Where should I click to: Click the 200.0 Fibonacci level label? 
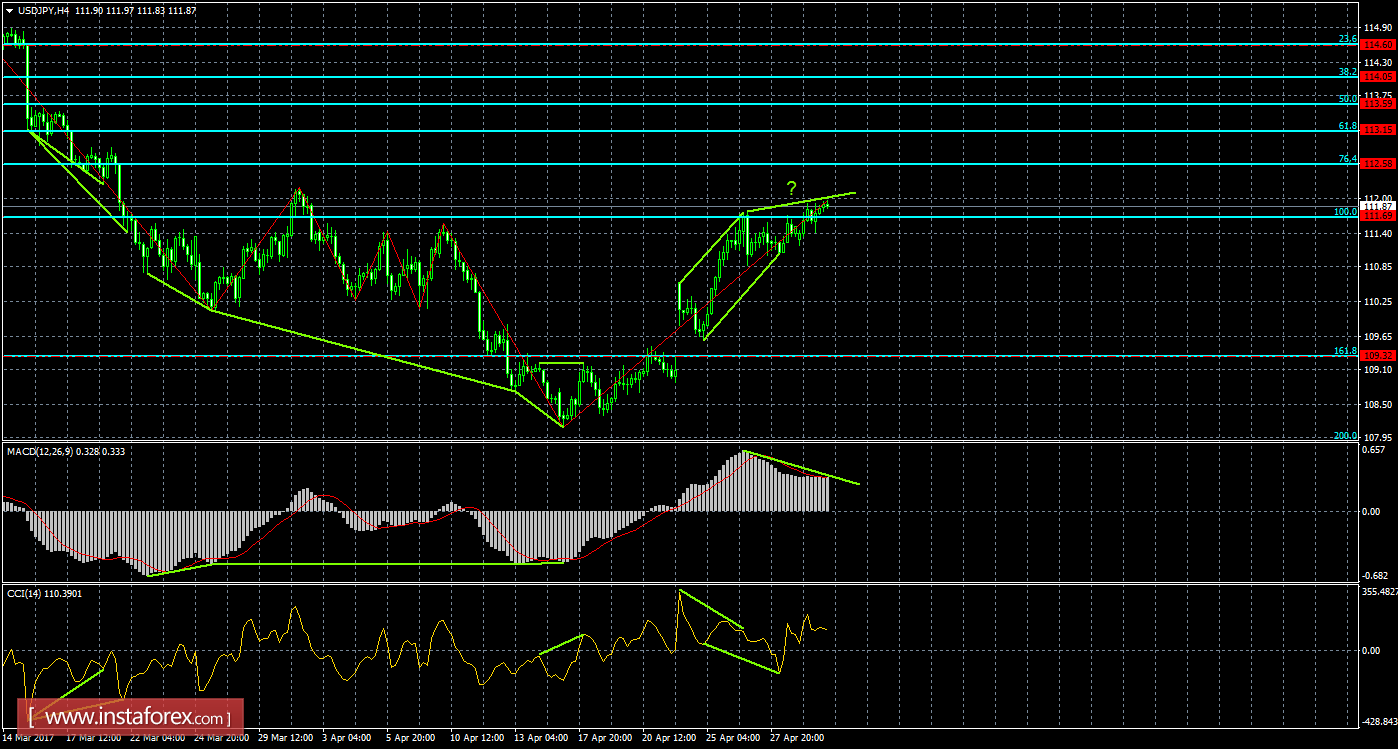click(x=1345, y=435)
